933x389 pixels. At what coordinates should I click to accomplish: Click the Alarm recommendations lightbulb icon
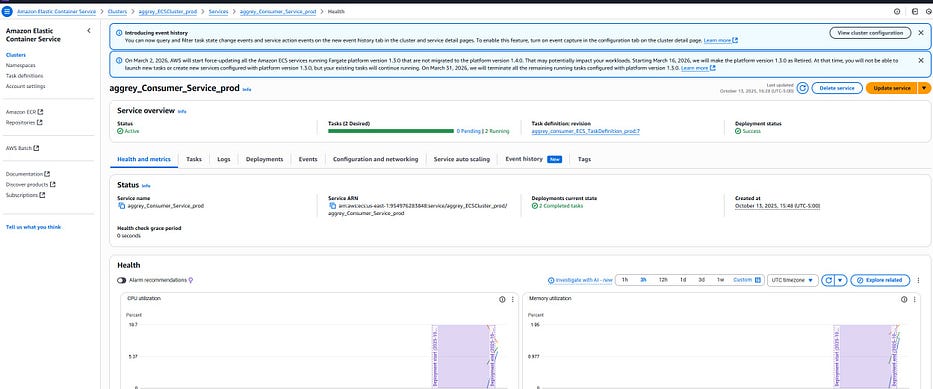(190, 280)
